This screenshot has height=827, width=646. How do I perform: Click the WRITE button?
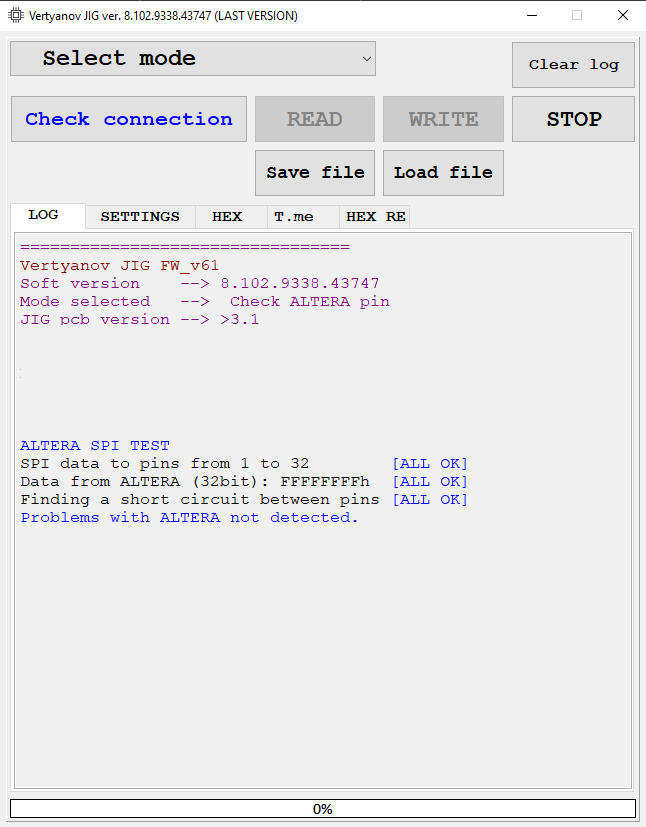443,119
